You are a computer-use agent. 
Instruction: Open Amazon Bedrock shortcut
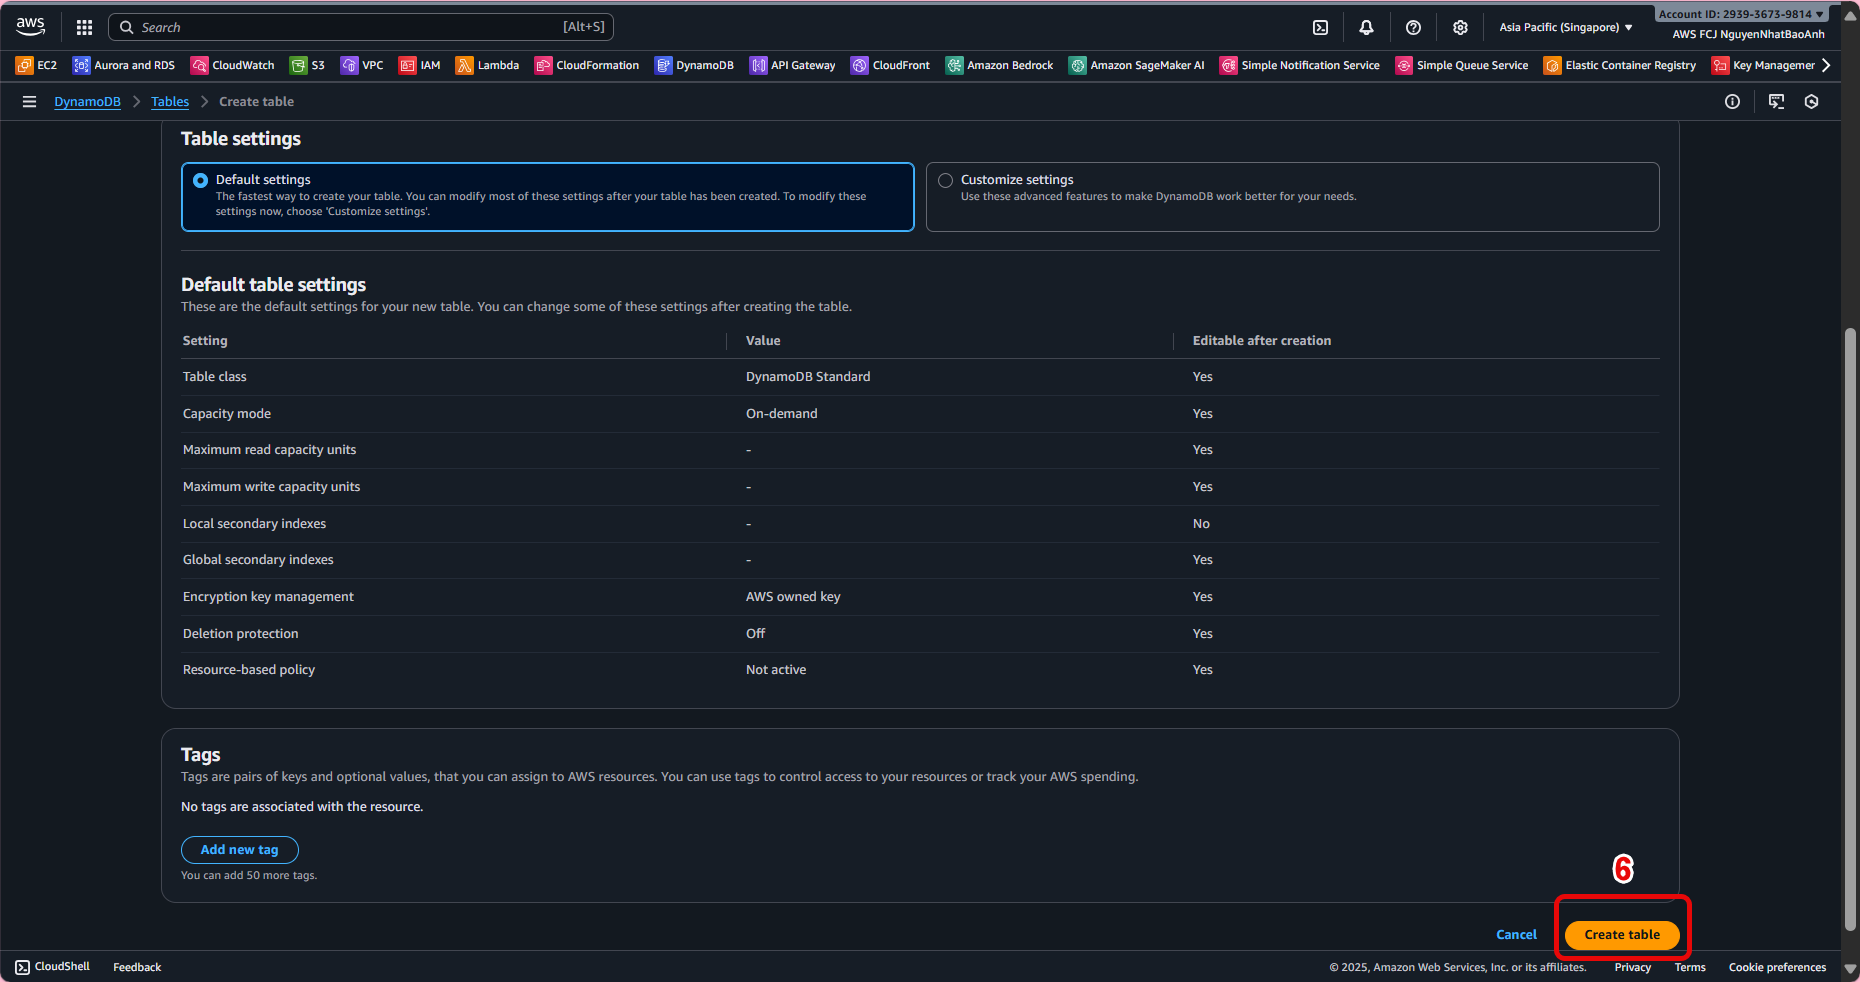tap(1000, 65)
